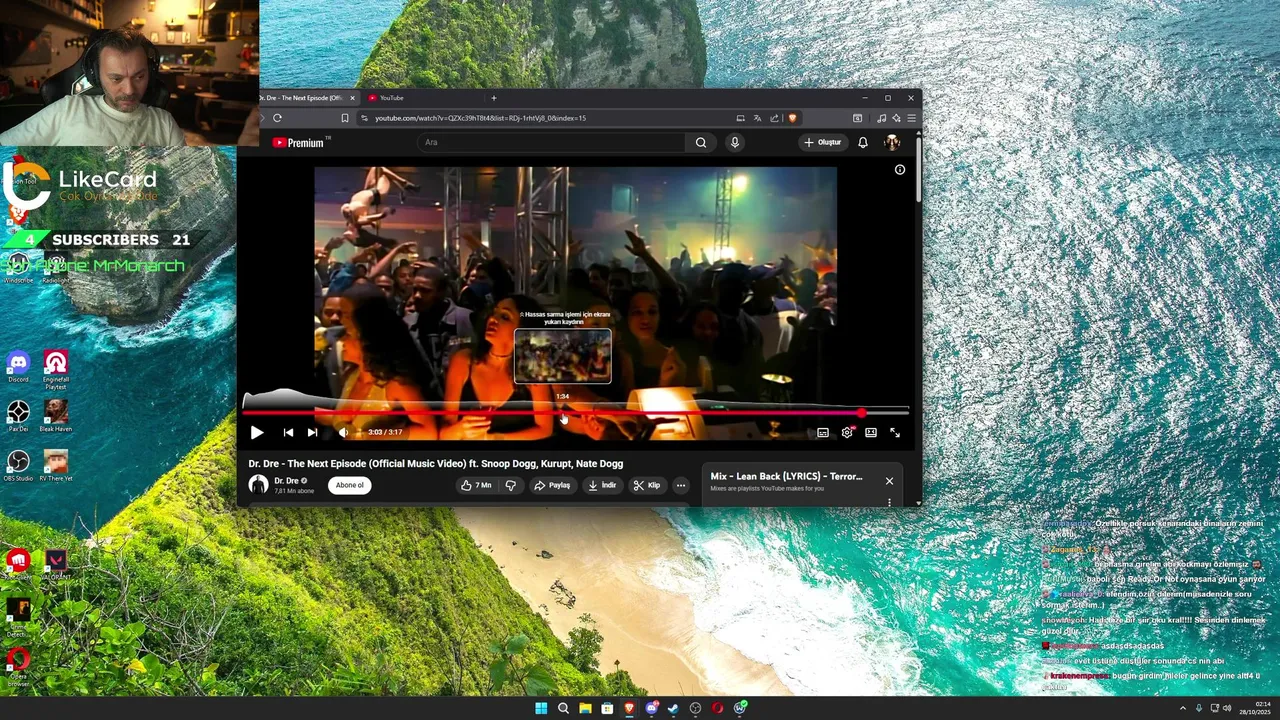Like the video with 7 Mn thumbs-up

tap(476, 485)
